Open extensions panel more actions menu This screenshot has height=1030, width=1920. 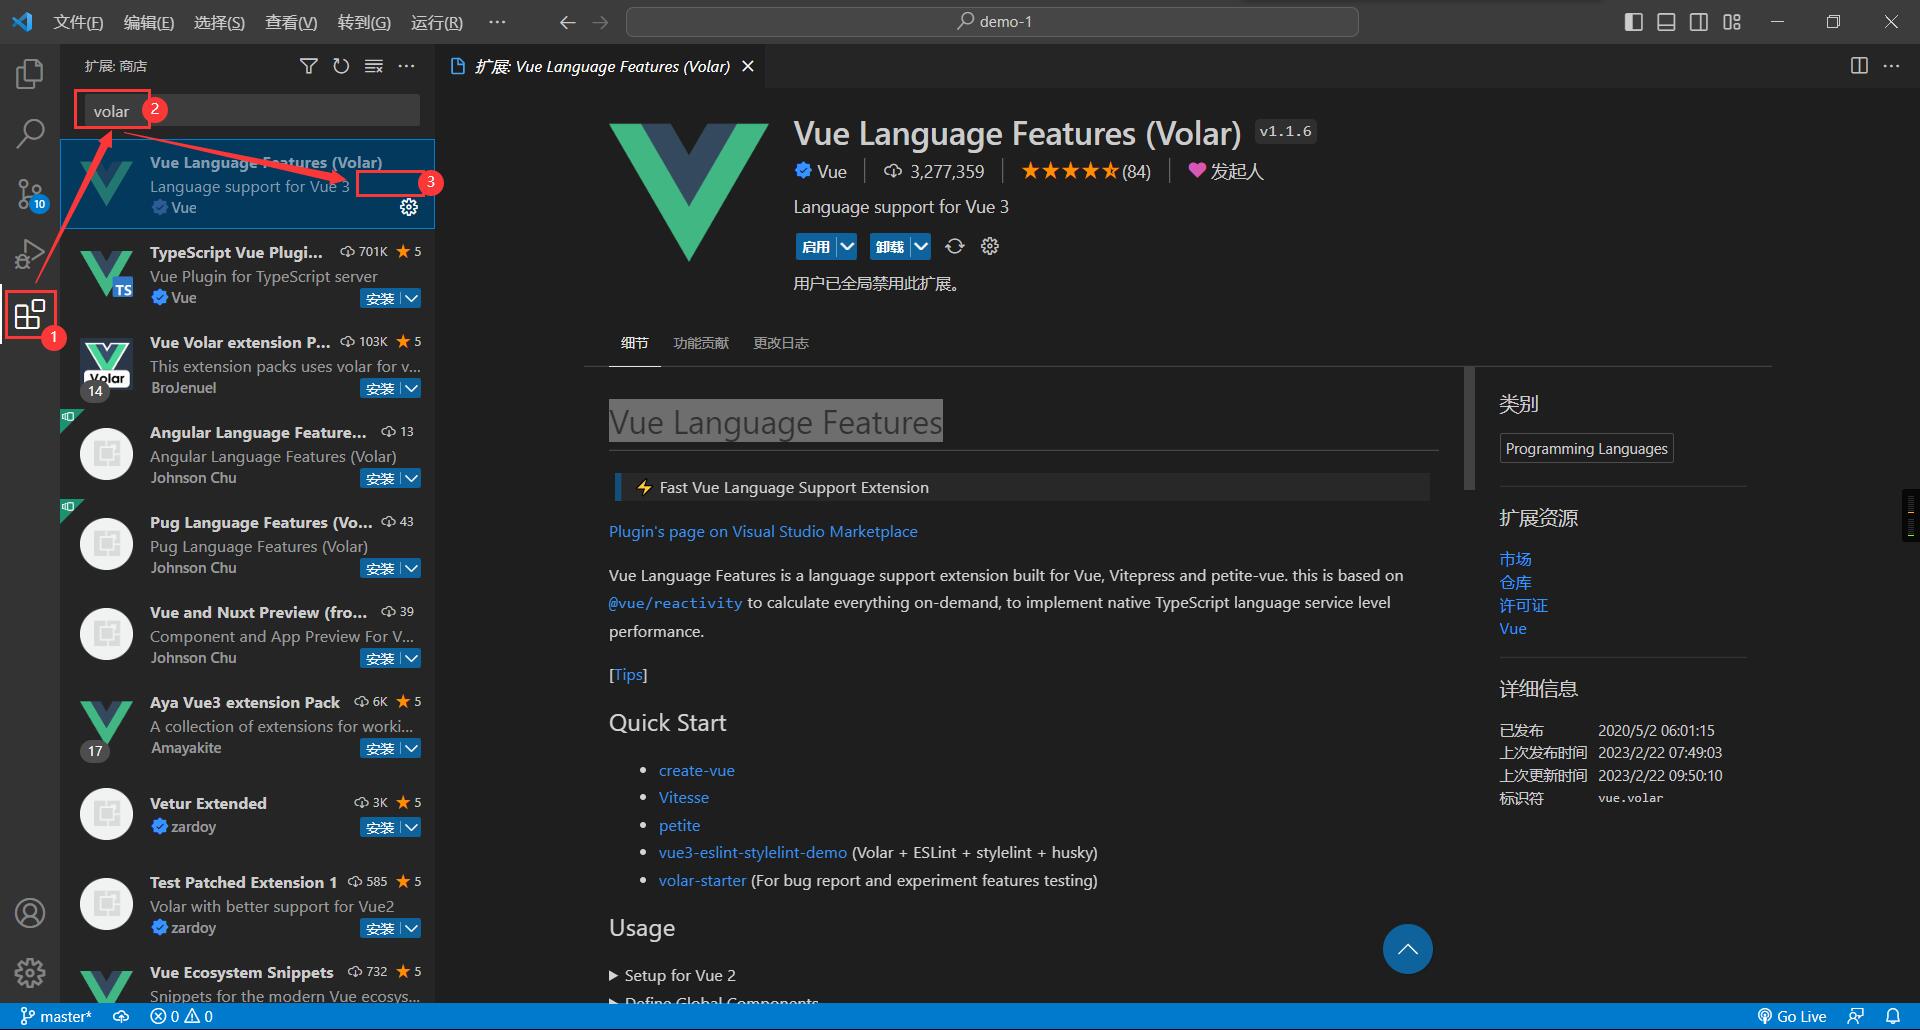pyautogui.click(x=406, y=66)
